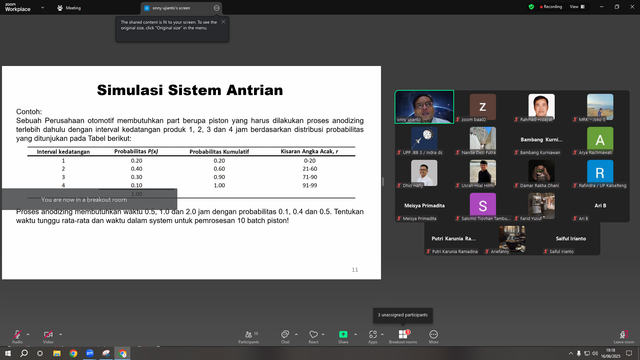Select the MRK - Joko S participant tile
This screenshot has height=360, width=640.
pos(600,107)
